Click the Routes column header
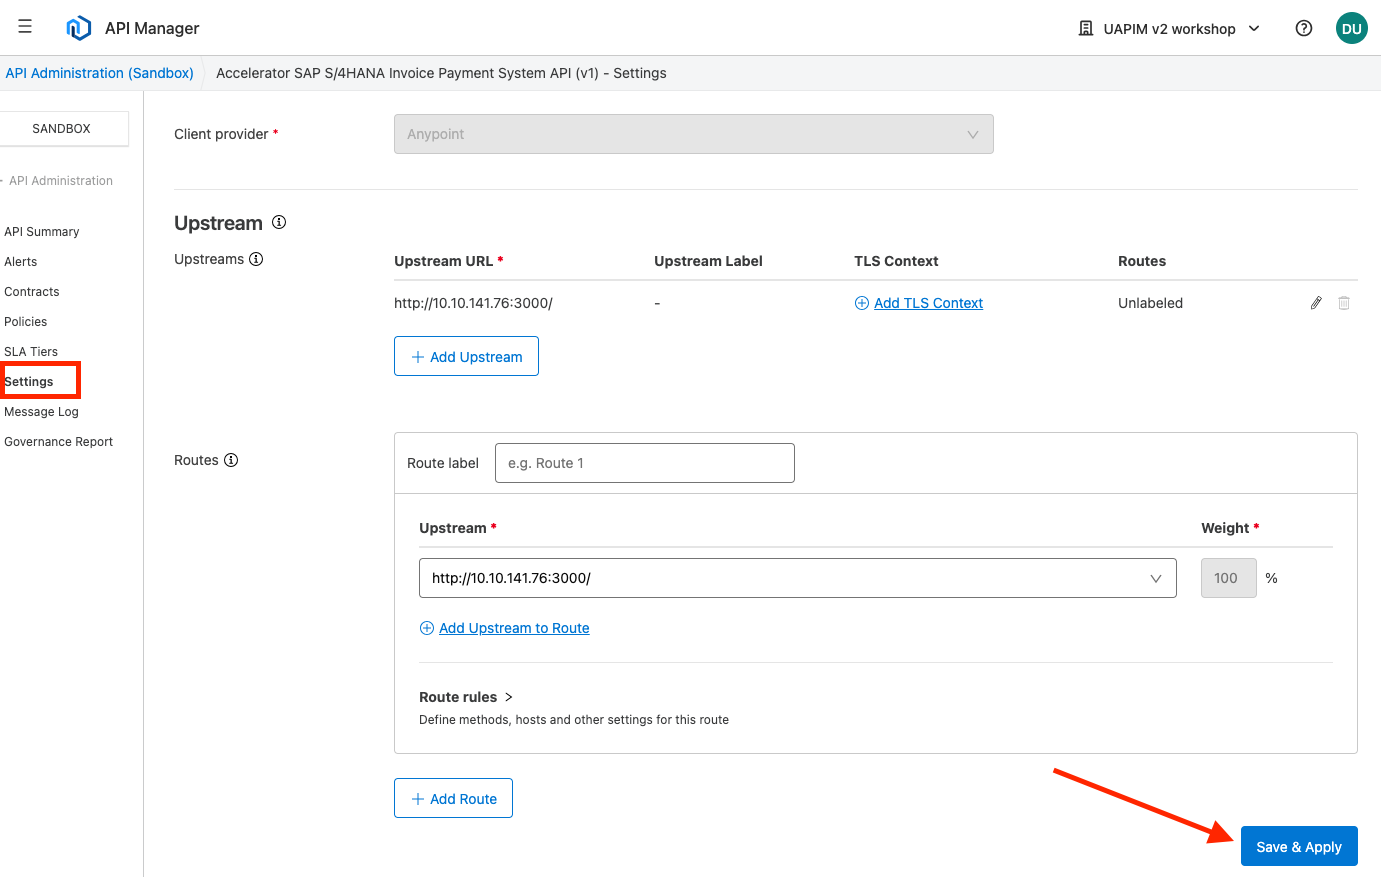 click(1142, 261)
